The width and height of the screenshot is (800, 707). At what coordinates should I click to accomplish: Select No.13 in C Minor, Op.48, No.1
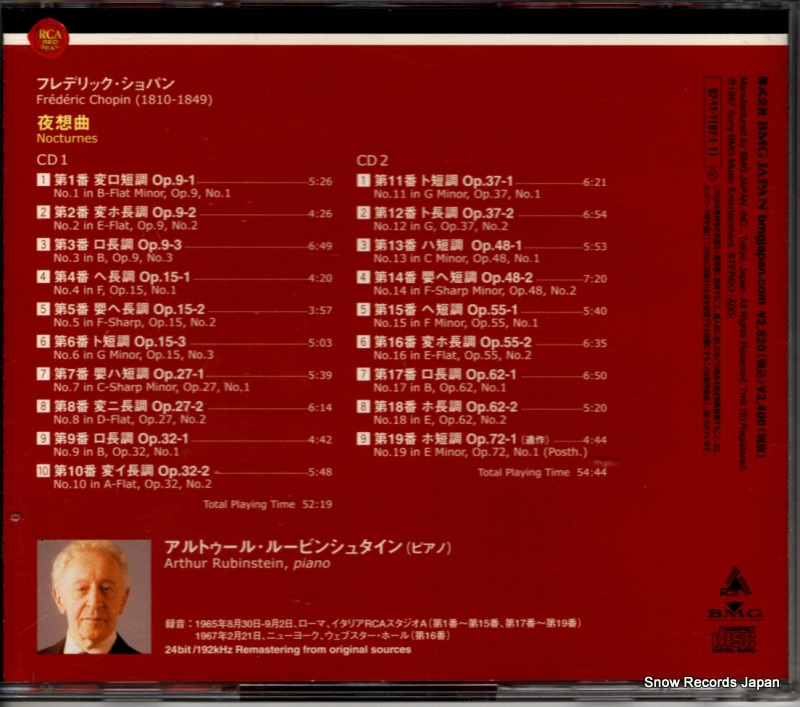pyautogui.click(x=457, y=258)
